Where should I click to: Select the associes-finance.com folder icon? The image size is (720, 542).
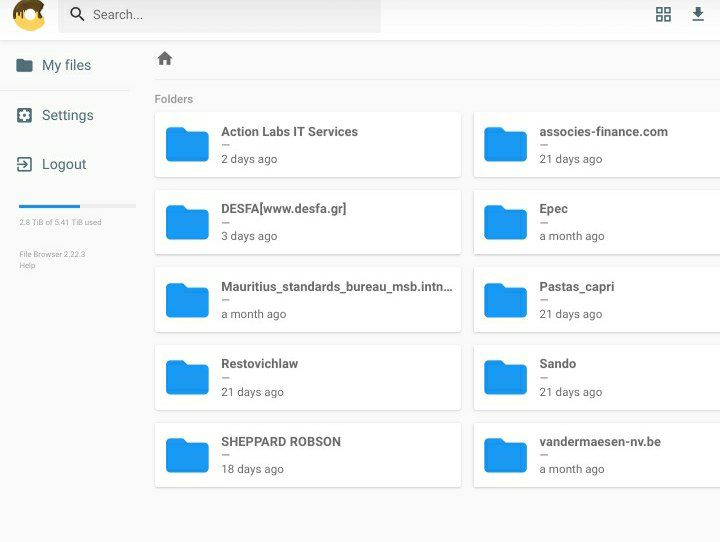506,145
